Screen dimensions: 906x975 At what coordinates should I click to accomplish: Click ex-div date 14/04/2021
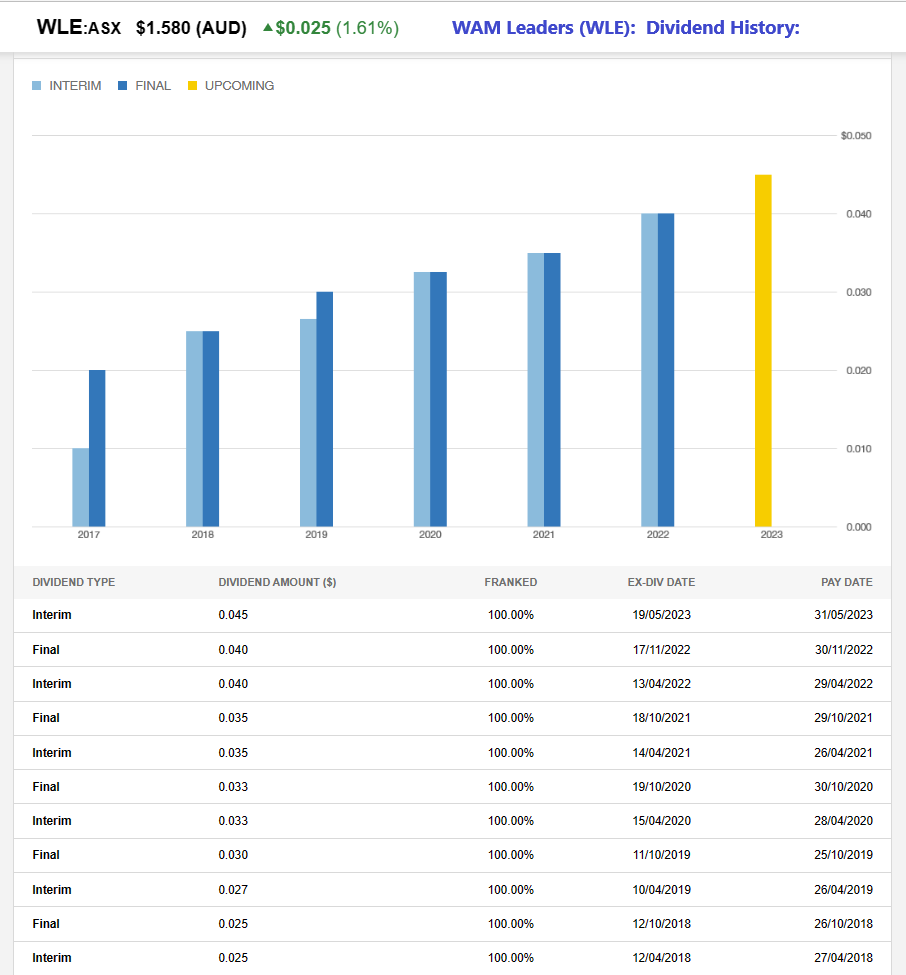click(662, 752)
